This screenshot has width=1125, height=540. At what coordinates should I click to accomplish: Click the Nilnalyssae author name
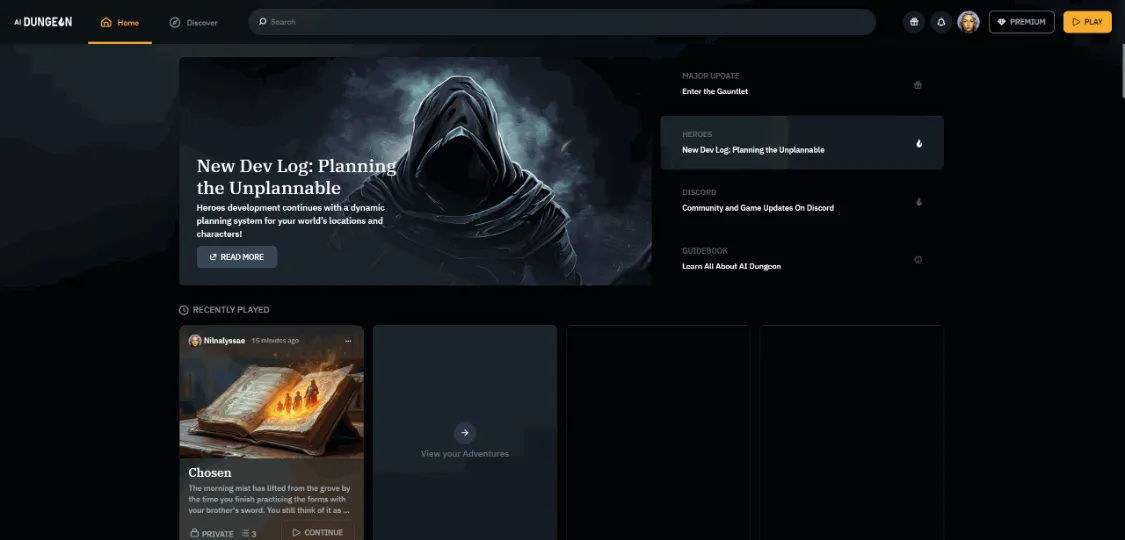[224, 341]
